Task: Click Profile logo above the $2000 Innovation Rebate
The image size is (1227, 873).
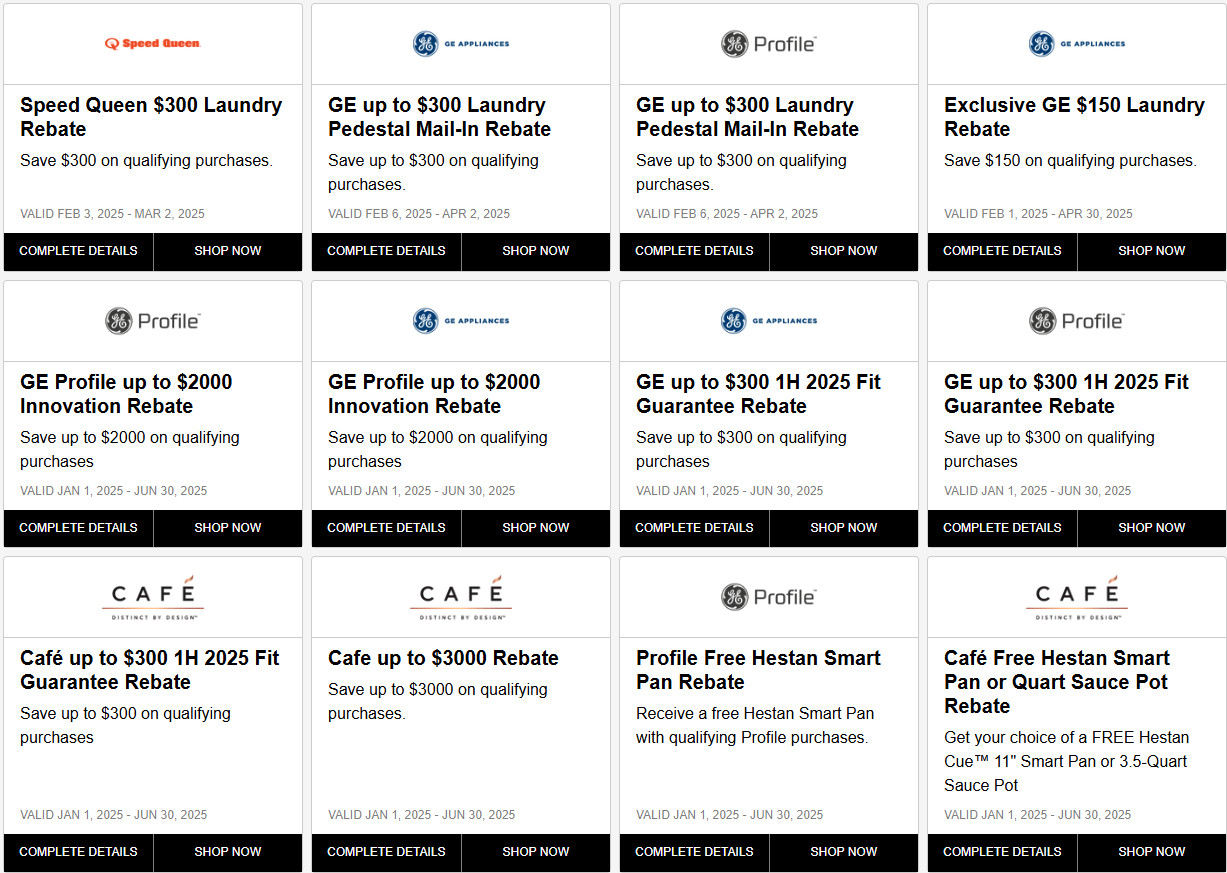Action: click(153, 321)
